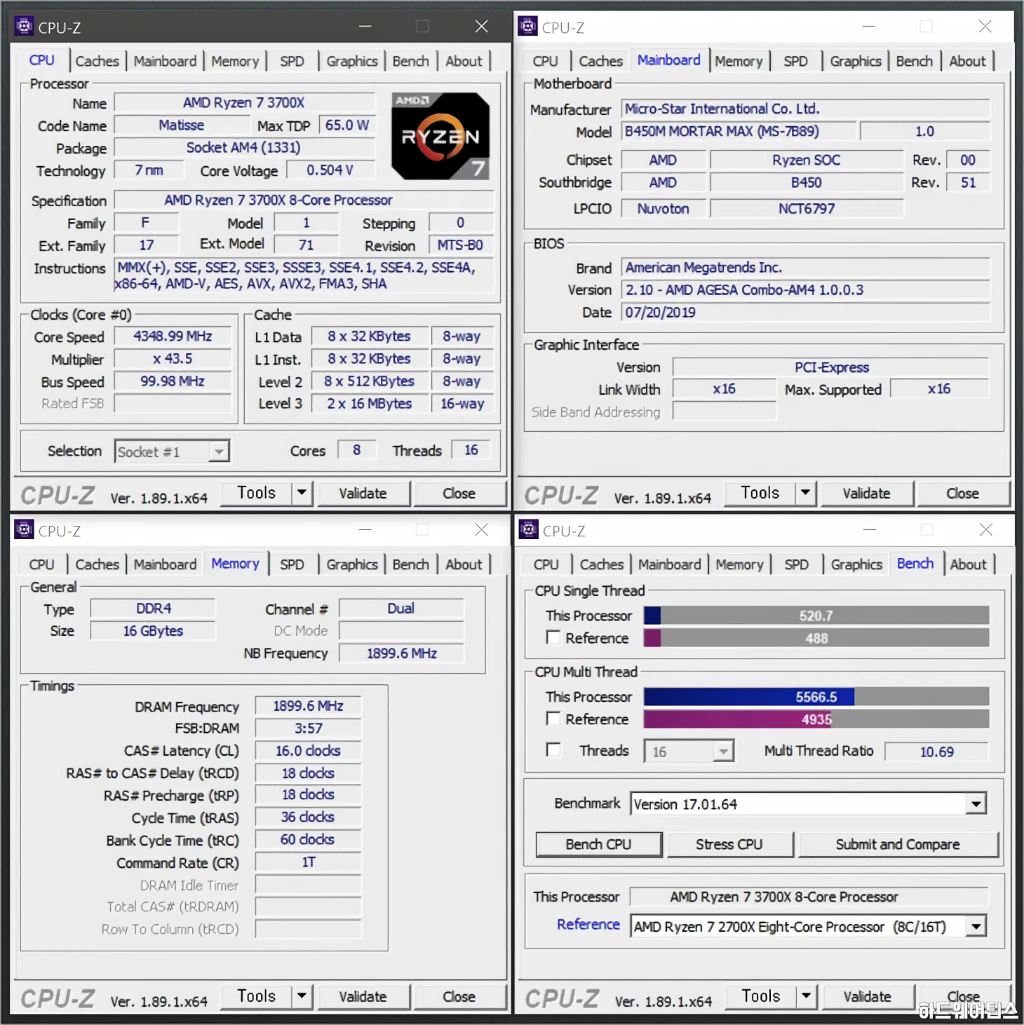This screenshot has height=1025, width=1024.
Task: Enable the Threads checkbox in Bench window
Action: [x=553, y=749]
